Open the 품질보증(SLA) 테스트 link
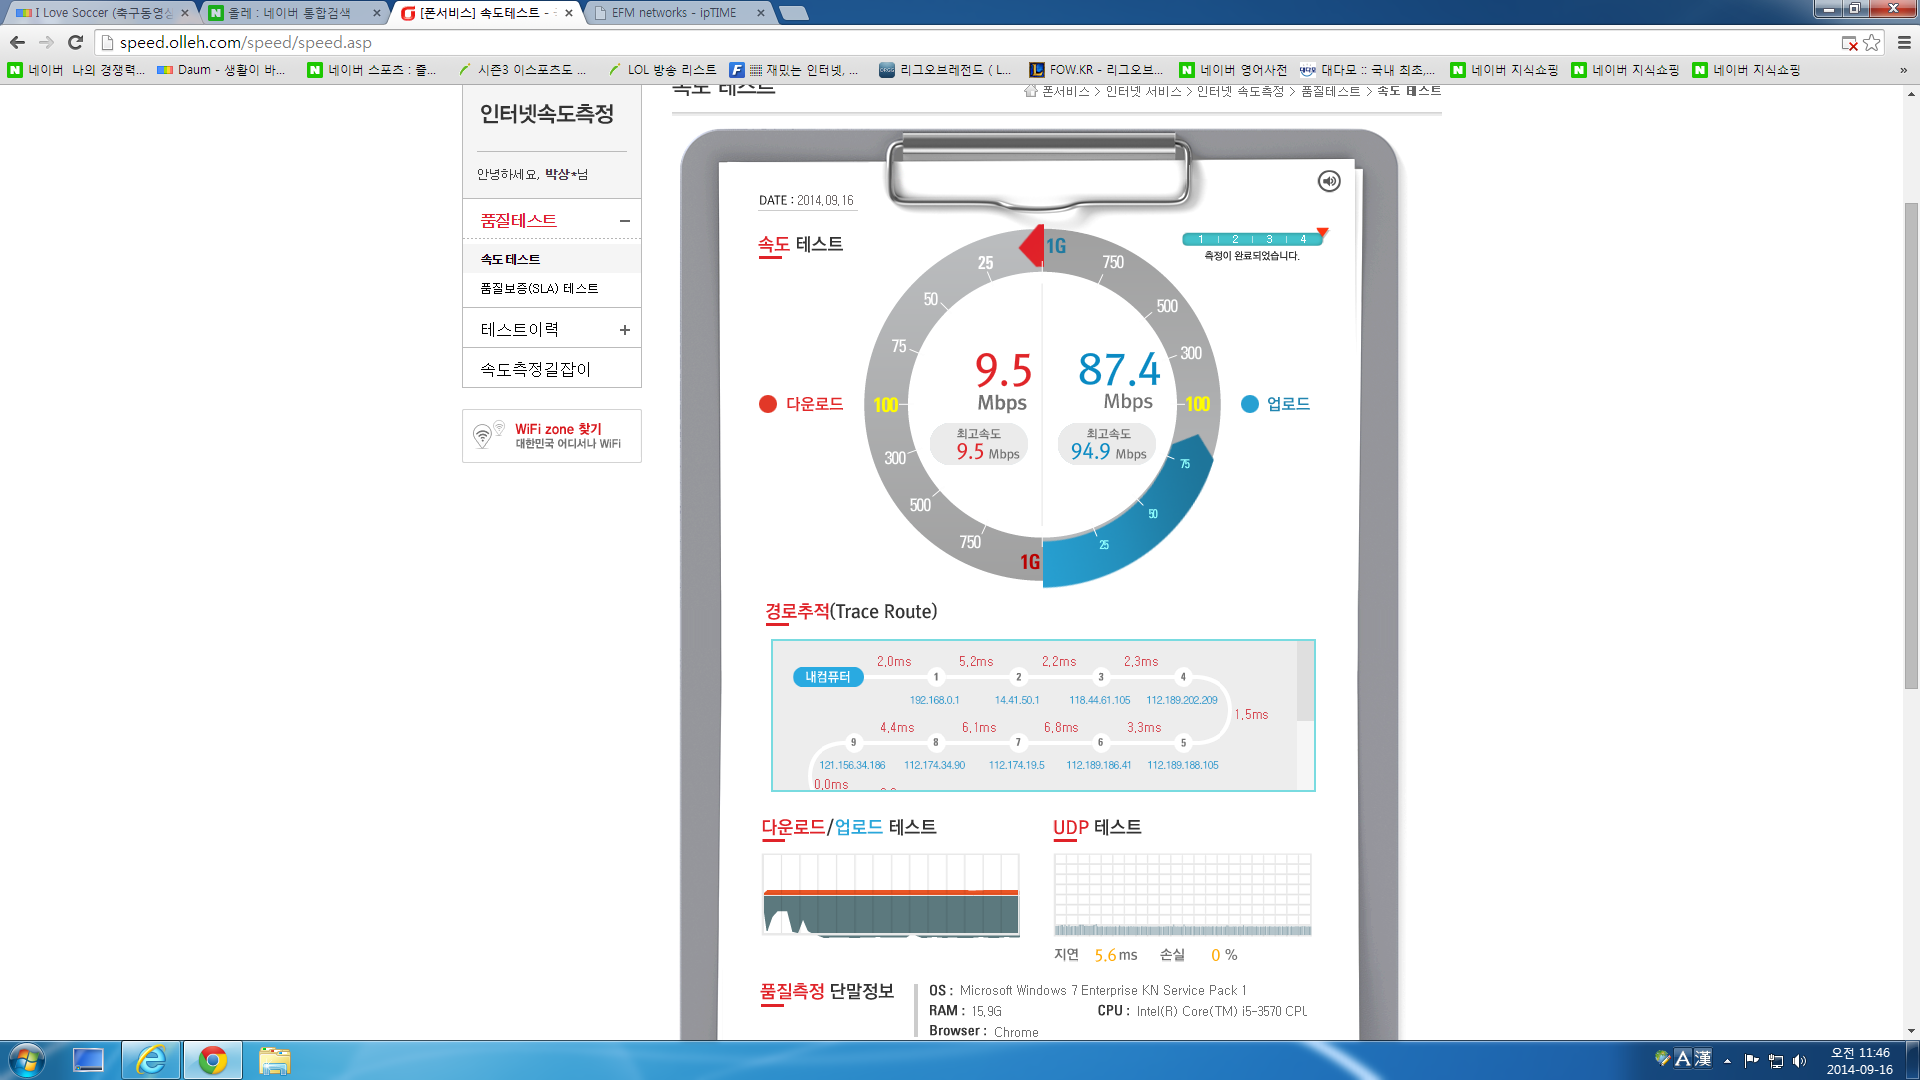 pyautogui.click(x=539, y=288)
